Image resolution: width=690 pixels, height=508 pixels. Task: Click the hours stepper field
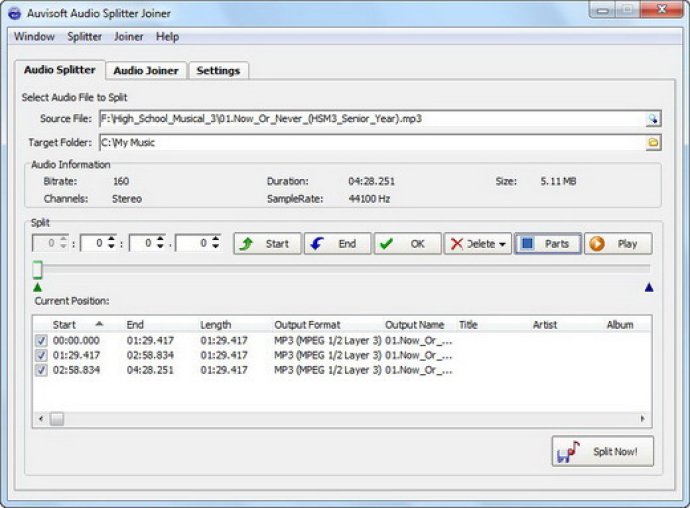(x=51, y=243)
